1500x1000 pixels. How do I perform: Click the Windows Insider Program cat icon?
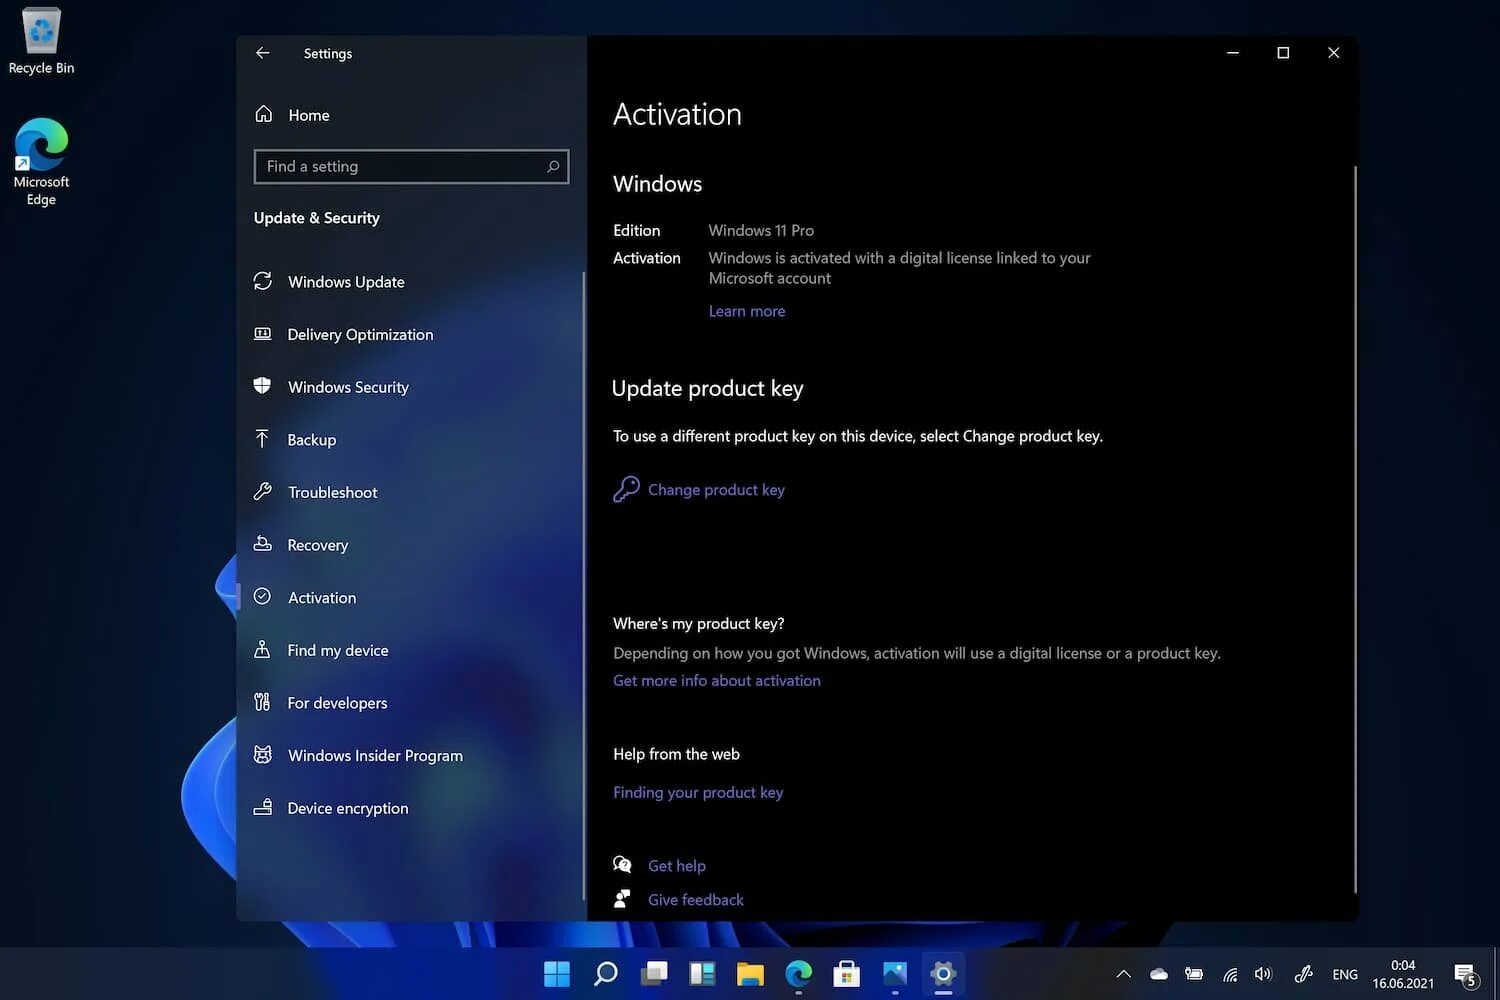[263, 755]
